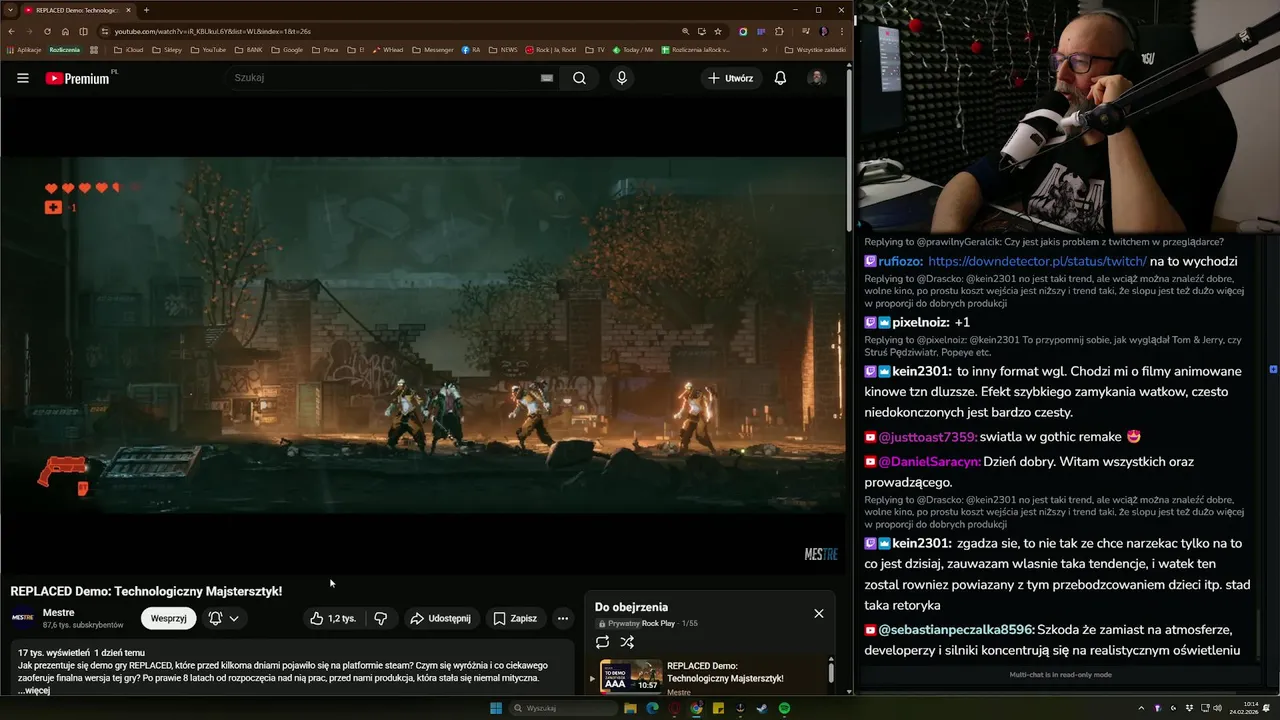1280x720 pixels.
Task: Open the Messenger bookmarks folder
Action: (x=432, y=49)
